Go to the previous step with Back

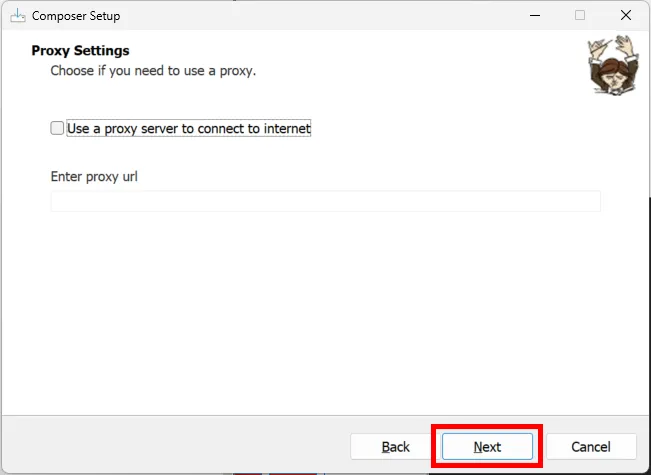[x=395, y=446]
